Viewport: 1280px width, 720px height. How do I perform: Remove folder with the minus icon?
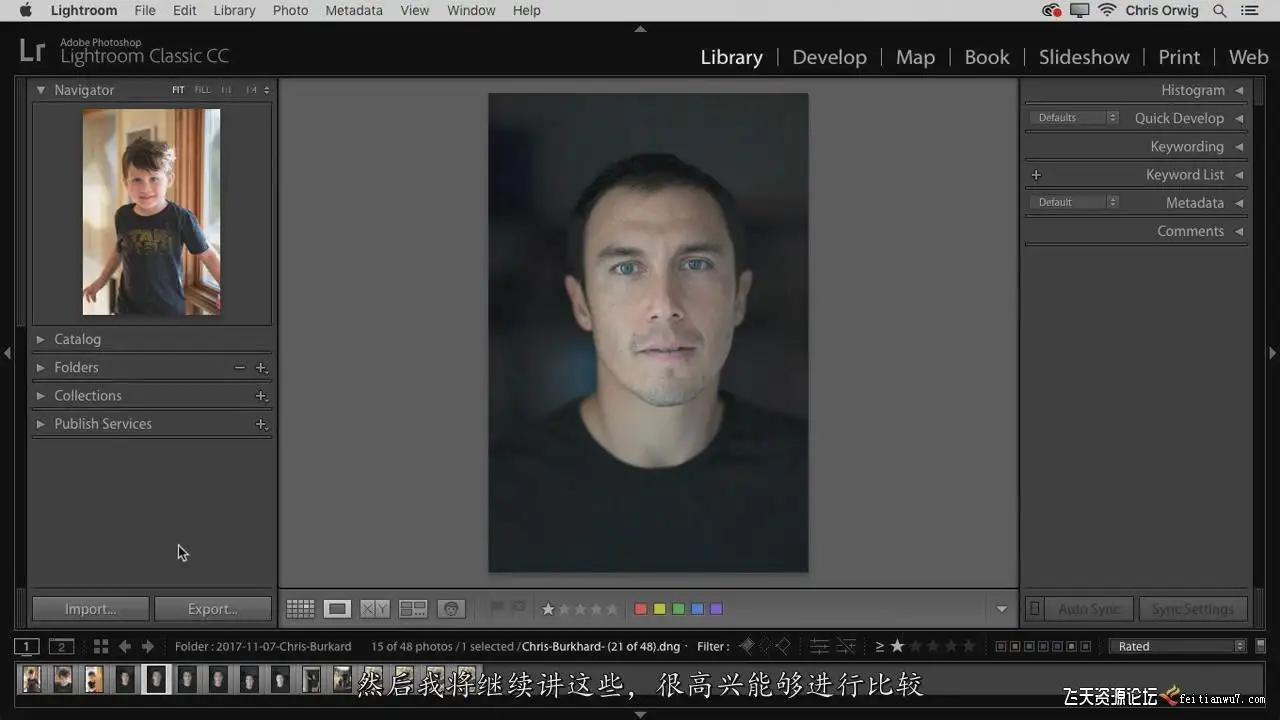point(240,368)
